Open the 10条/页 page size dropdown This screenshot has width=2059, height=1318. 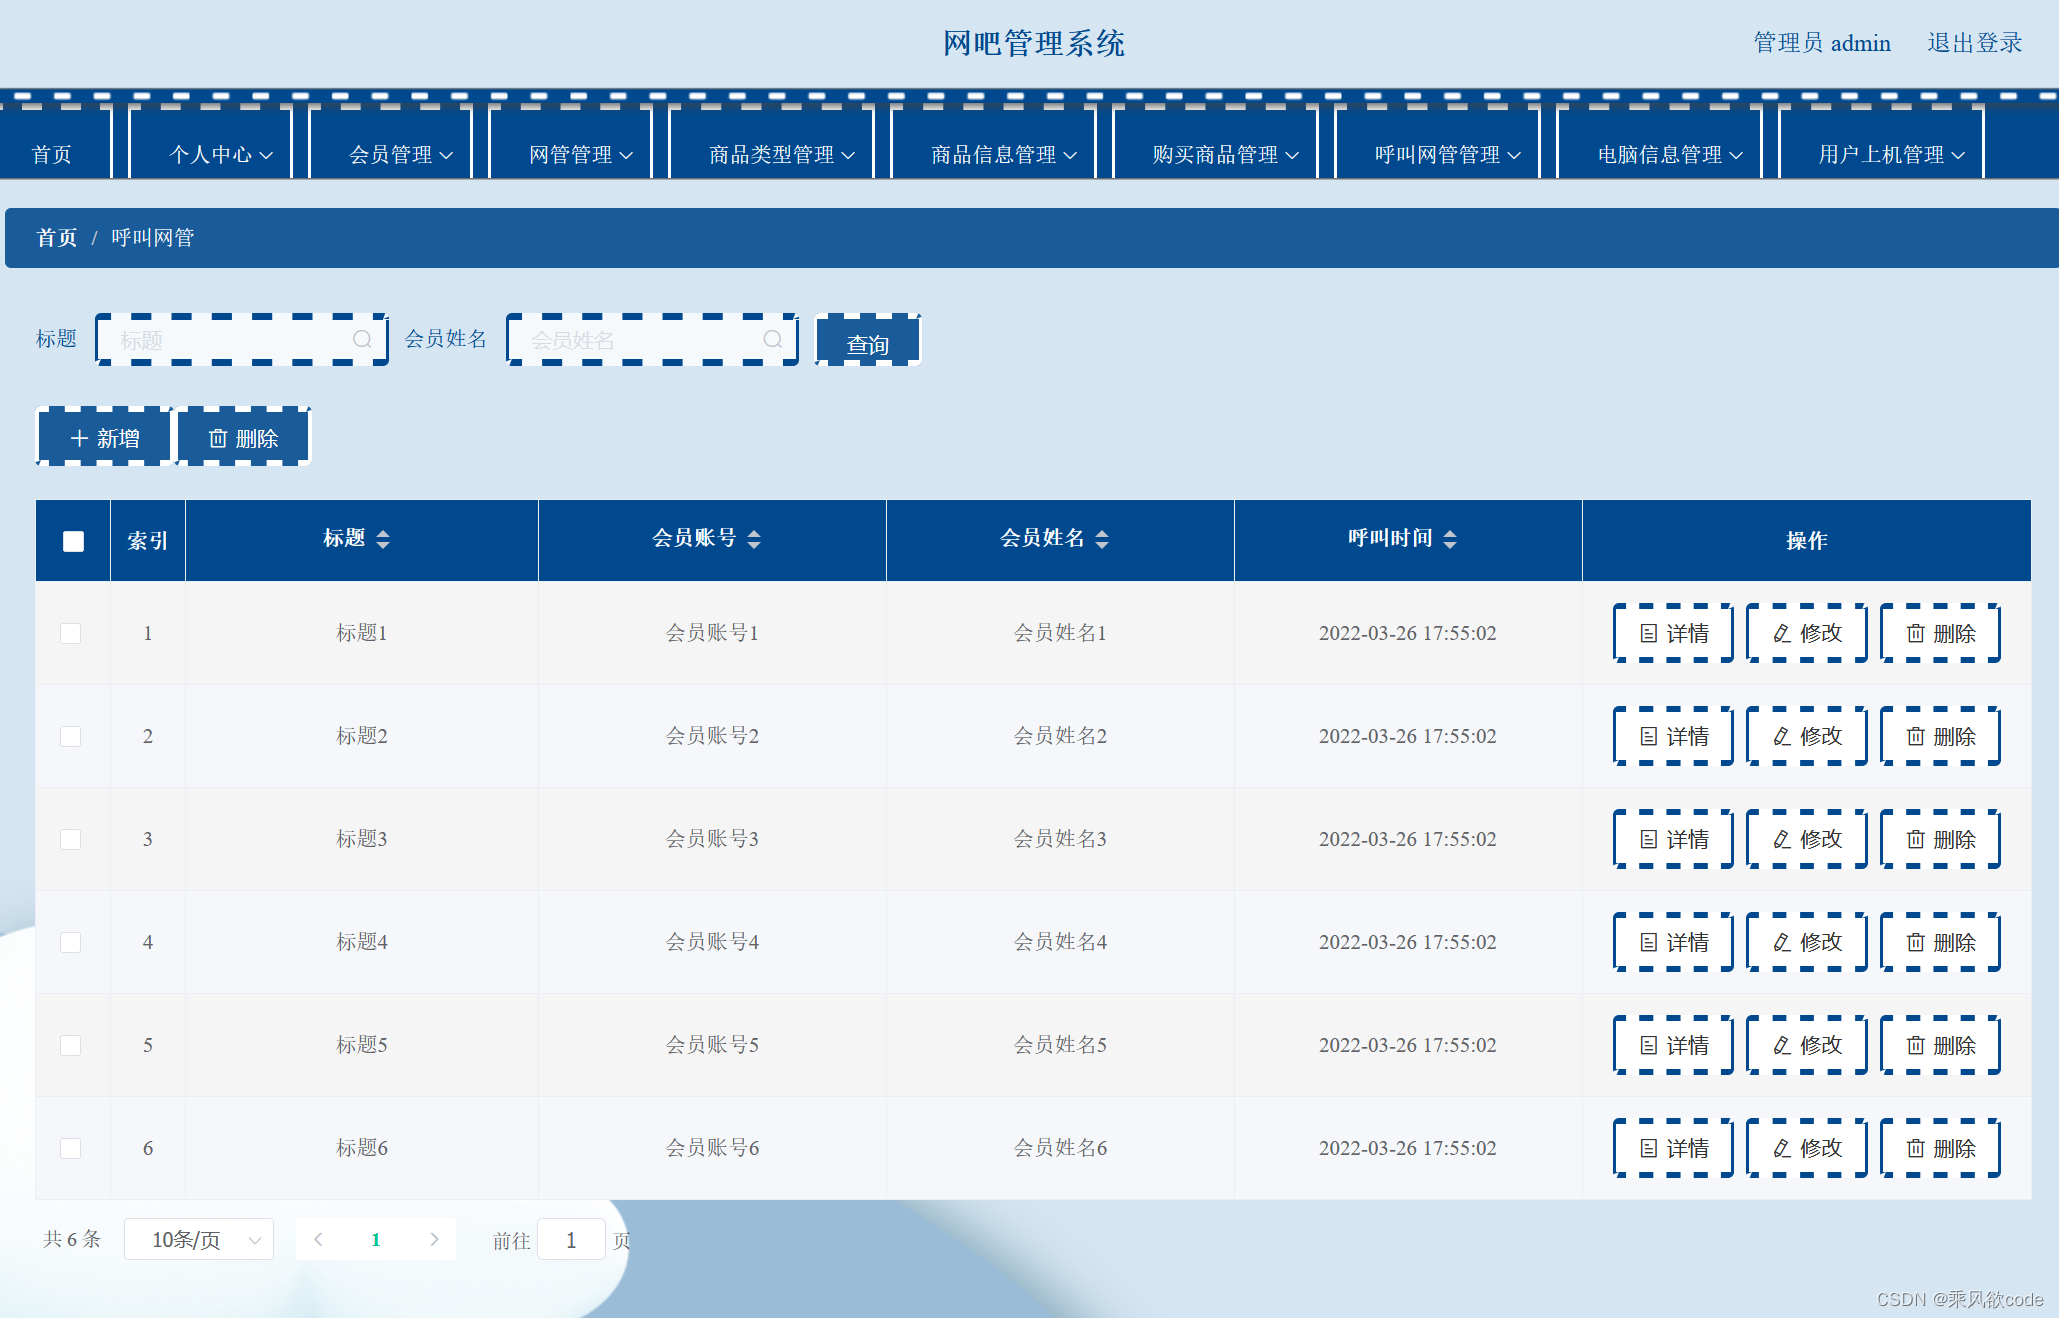pyautogui.click(x=199, y=1240)
